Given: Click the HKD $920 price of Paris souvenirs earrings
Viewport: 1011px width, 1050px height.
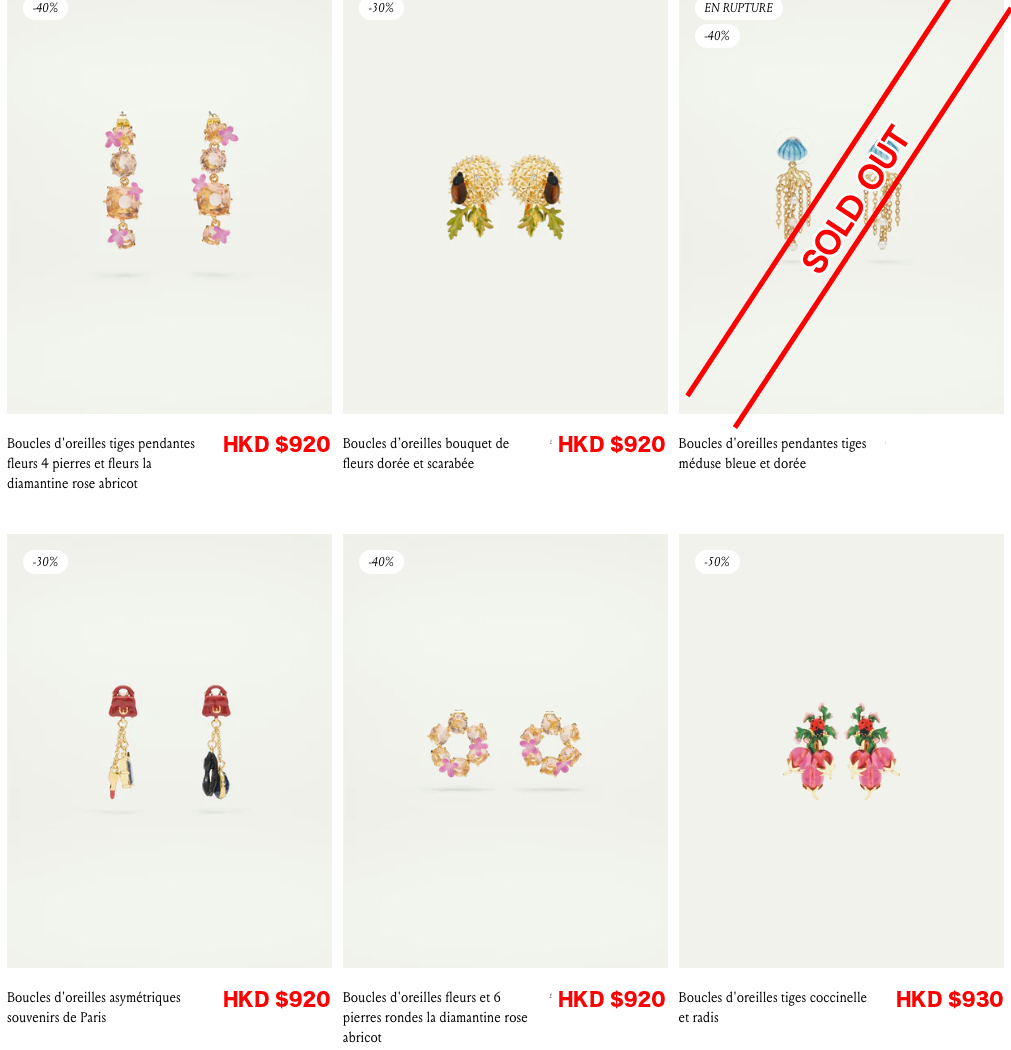Looking at the screenshot, I should tap(277, 999).
